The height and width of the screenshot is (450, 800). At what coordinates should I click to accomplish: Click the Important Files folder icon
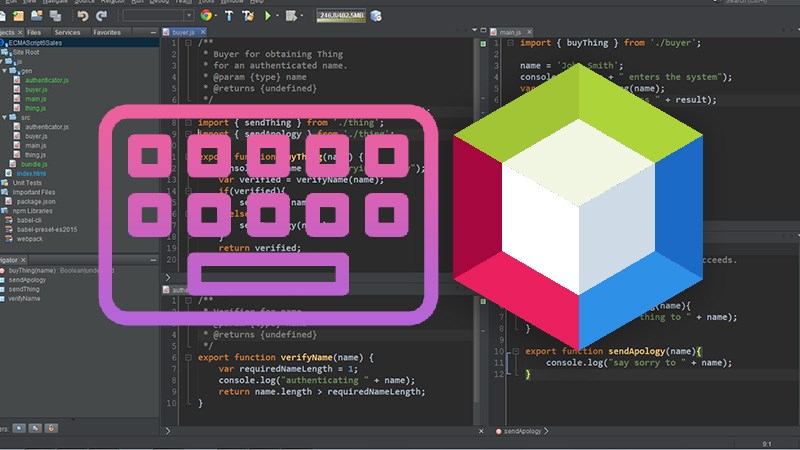point(5,192)
